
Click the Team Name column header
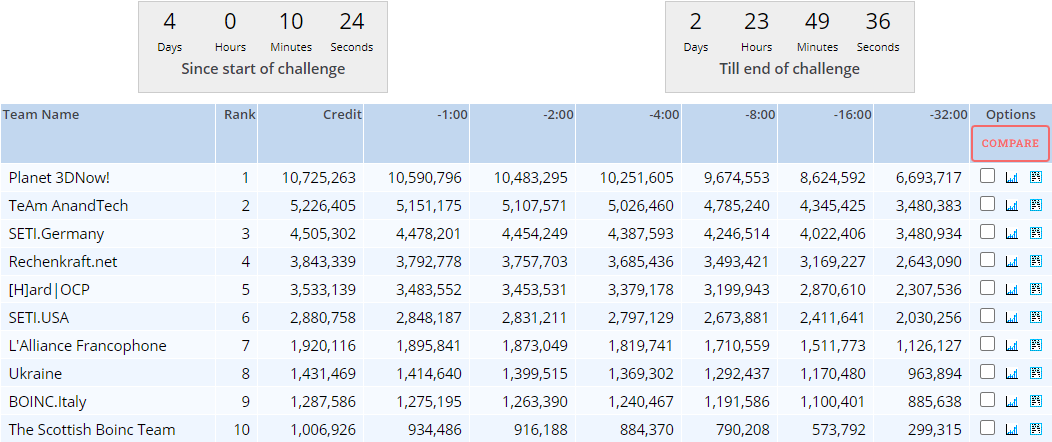41,115
